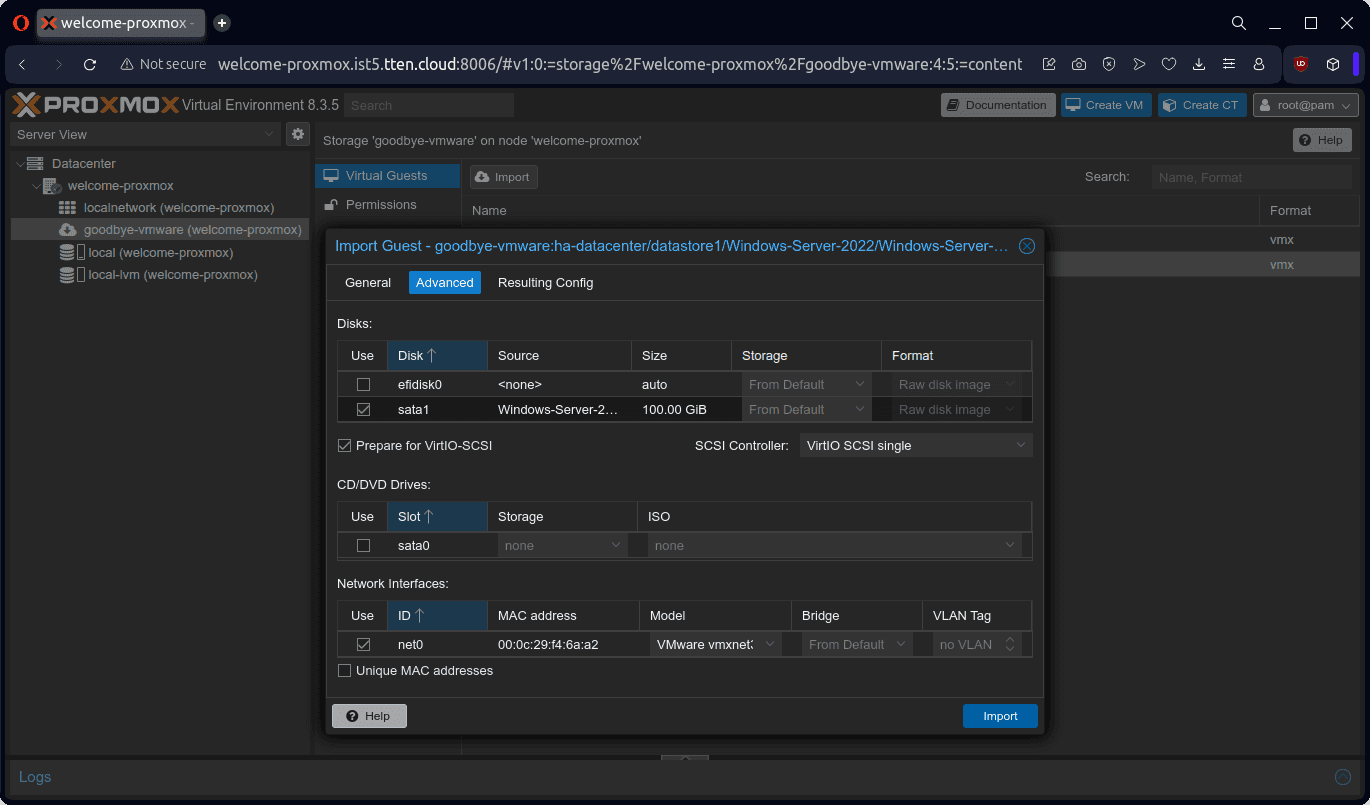Switch to the Resulting Config tab
The image size is (1370, 805).
point(545,283)
